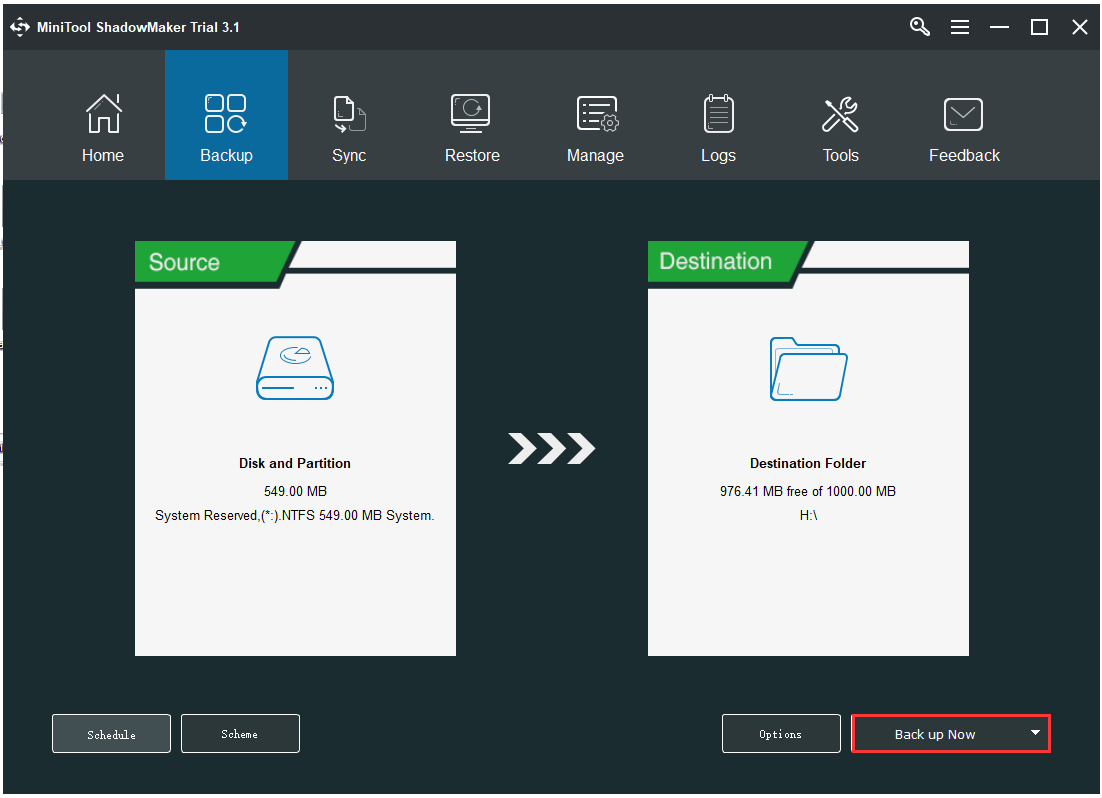Open the Sync files icon
The width and height of the screenshot is (1102, 798).
[349, 114]
